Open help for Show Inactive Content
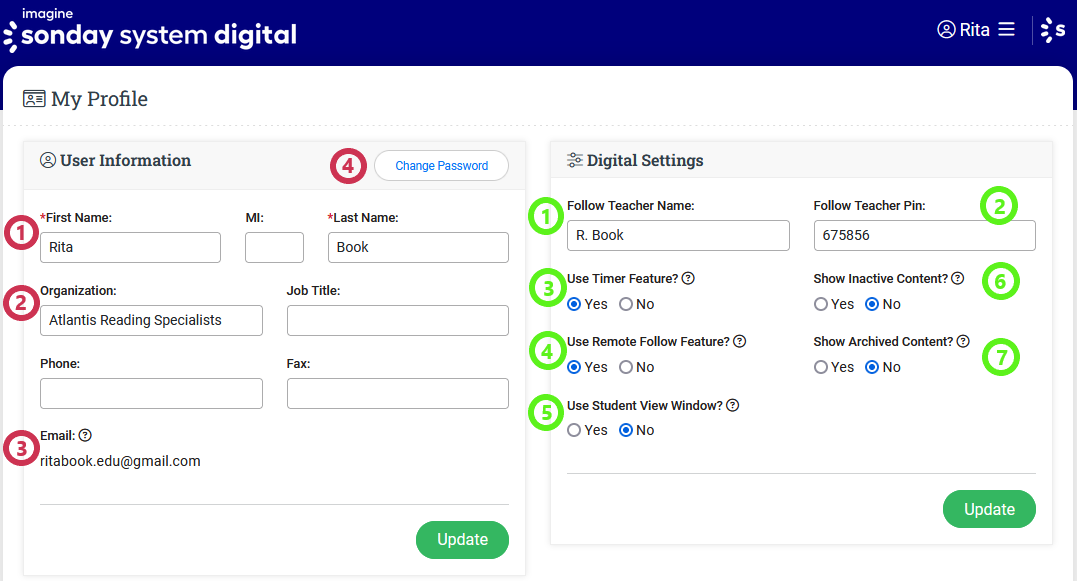 (x=958, y=279)
